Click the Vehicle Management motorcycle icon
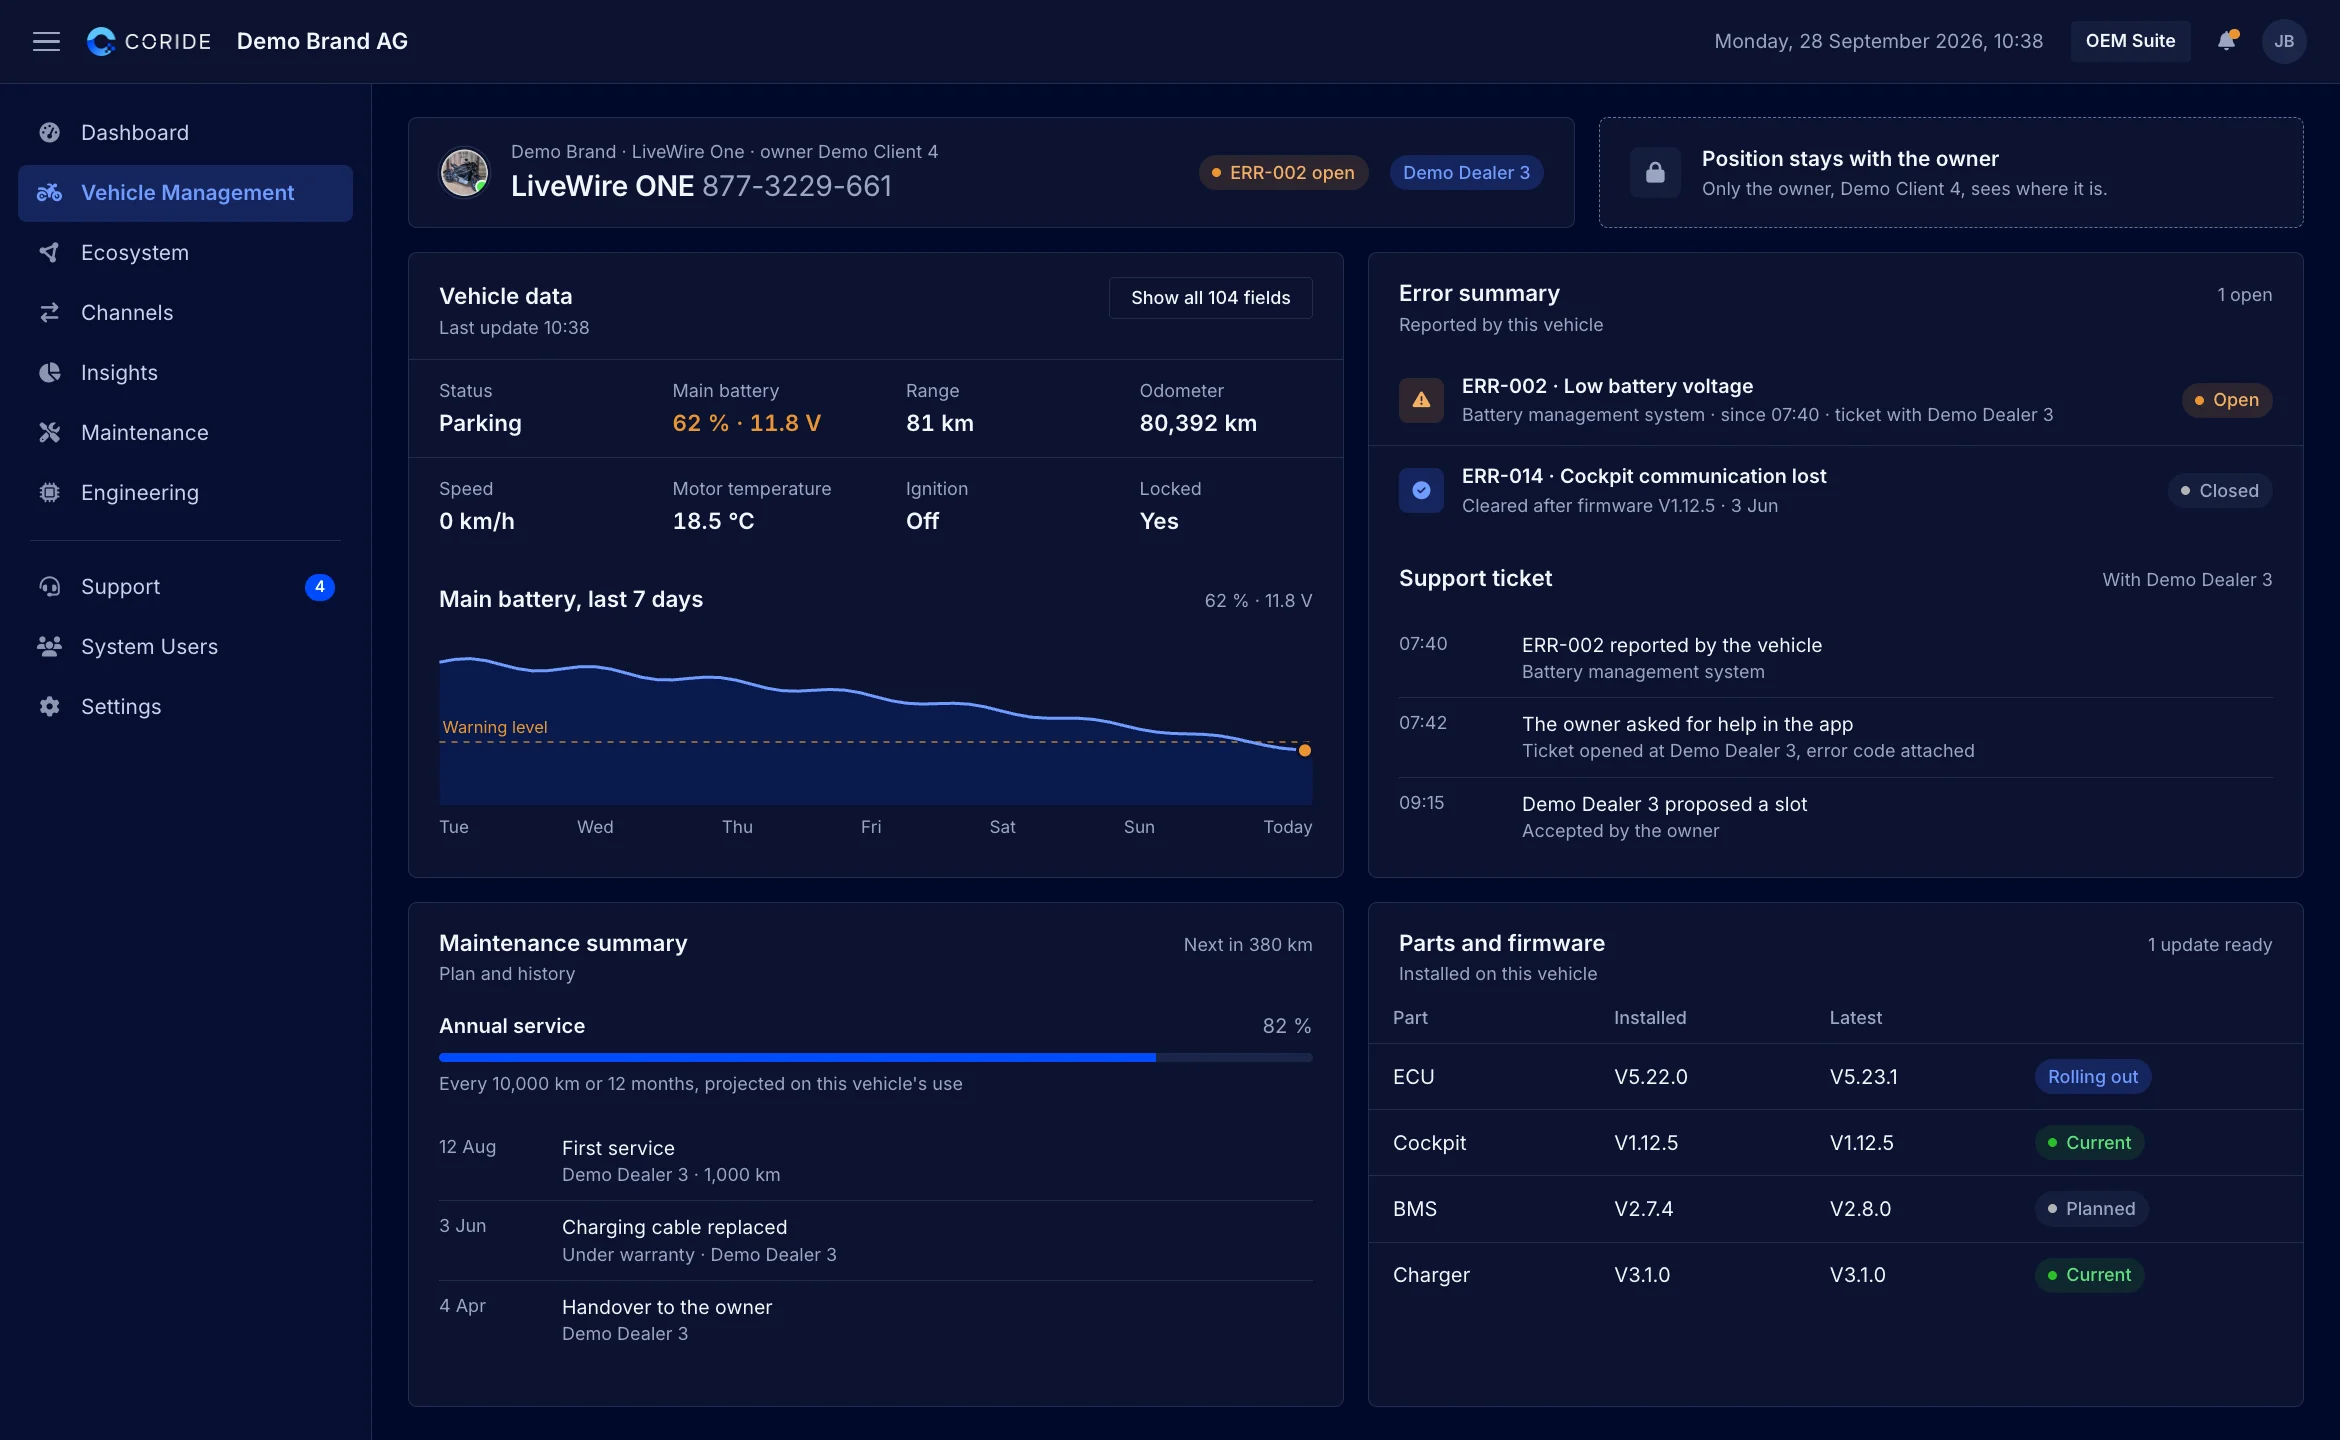This screenshot has width=2340, height=1440. [x=50, y=193]
